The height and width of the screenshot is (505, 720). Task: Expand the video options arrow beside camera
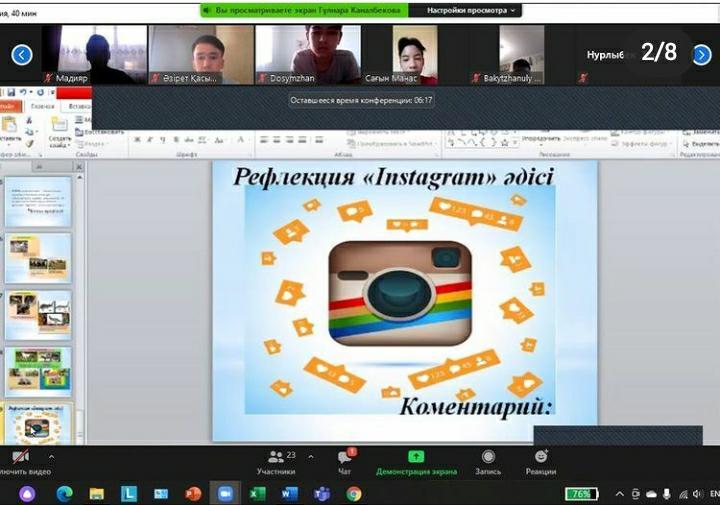(51, 456)
